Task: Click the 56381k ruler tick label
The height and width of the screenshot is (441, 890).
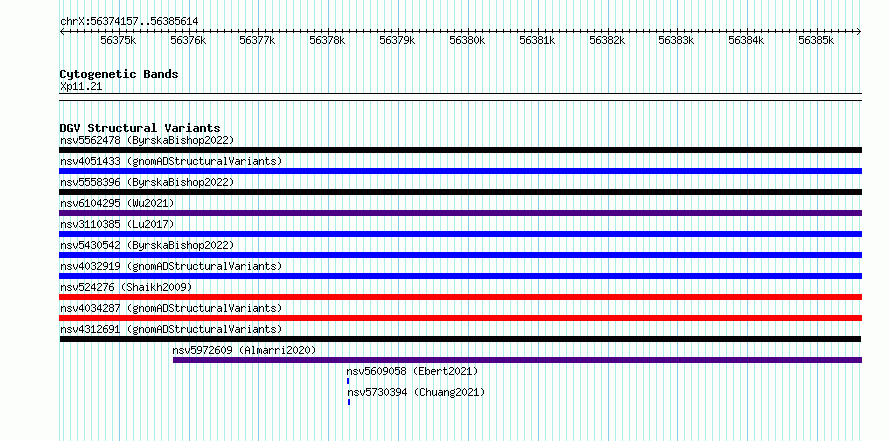Action: (537, 40)
